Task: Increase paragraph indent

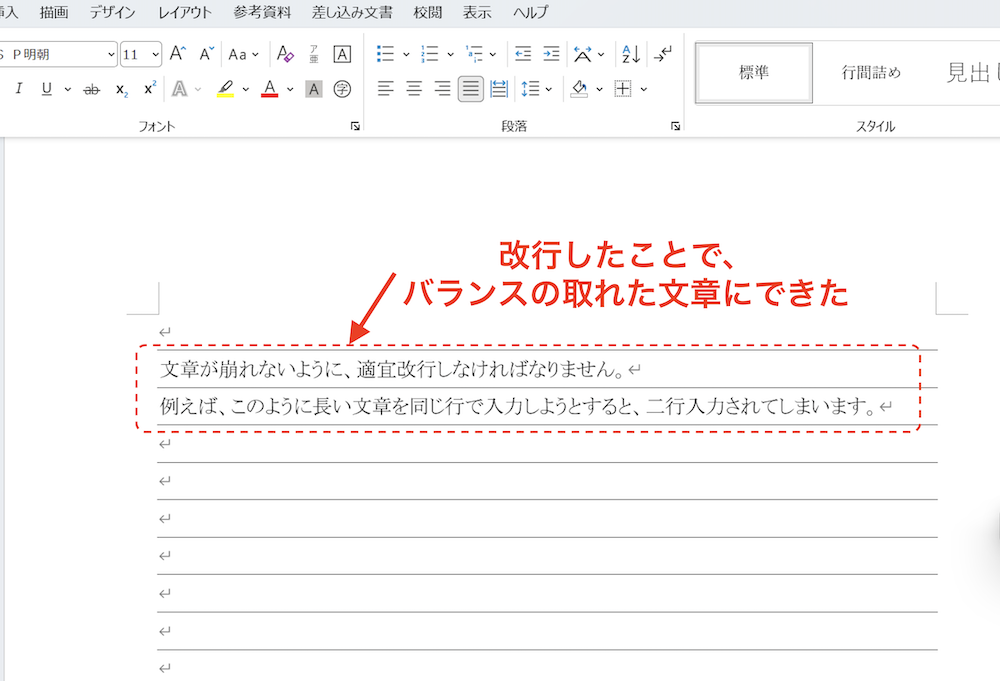Action: click(x=551, y=54)
